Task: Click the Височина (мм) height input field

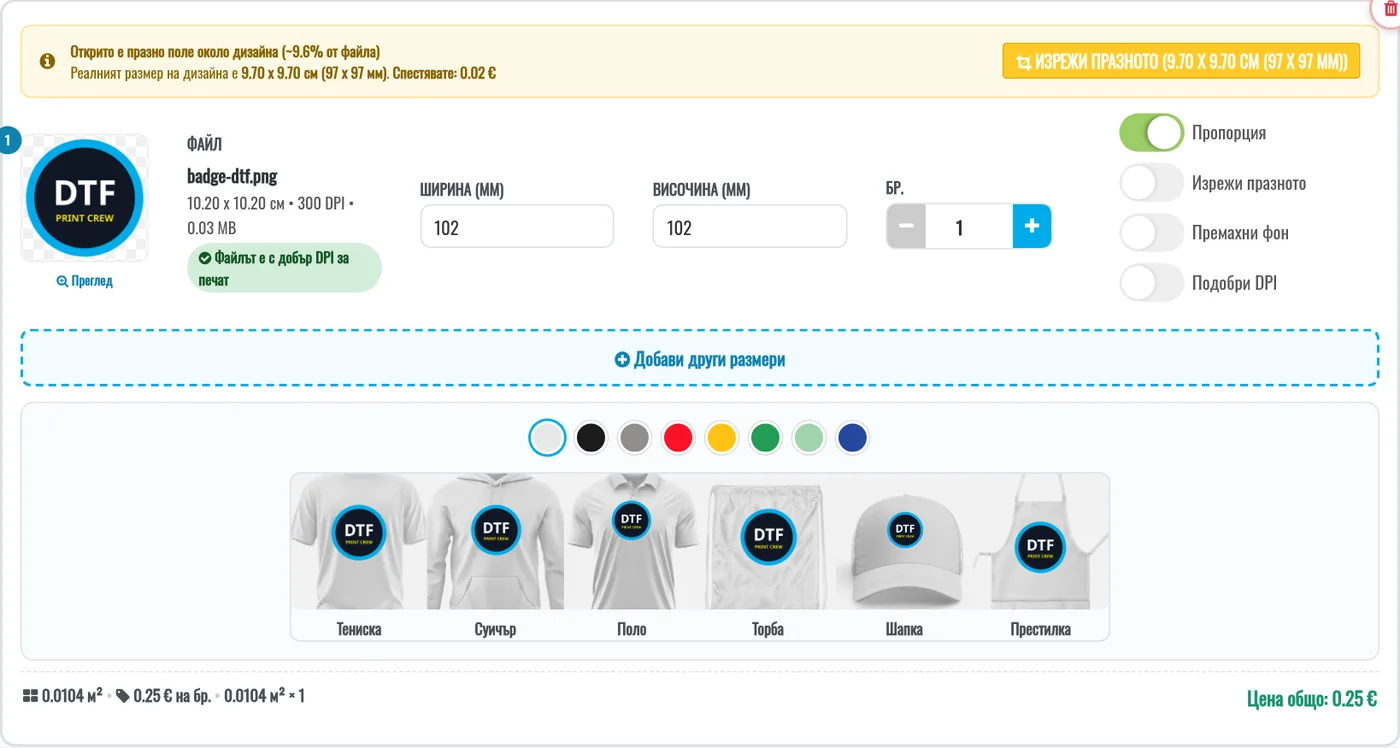Action: (750, 227)
